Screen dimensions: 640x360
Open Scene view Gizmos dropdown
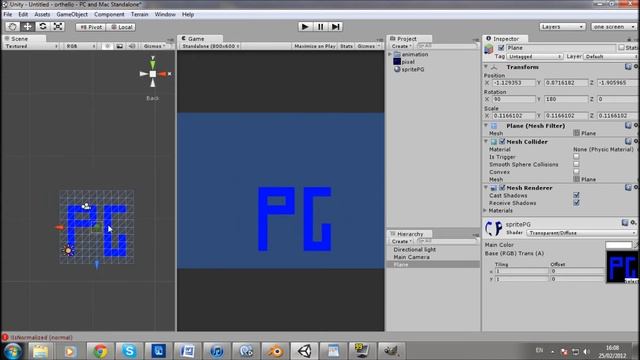point(155,46)
